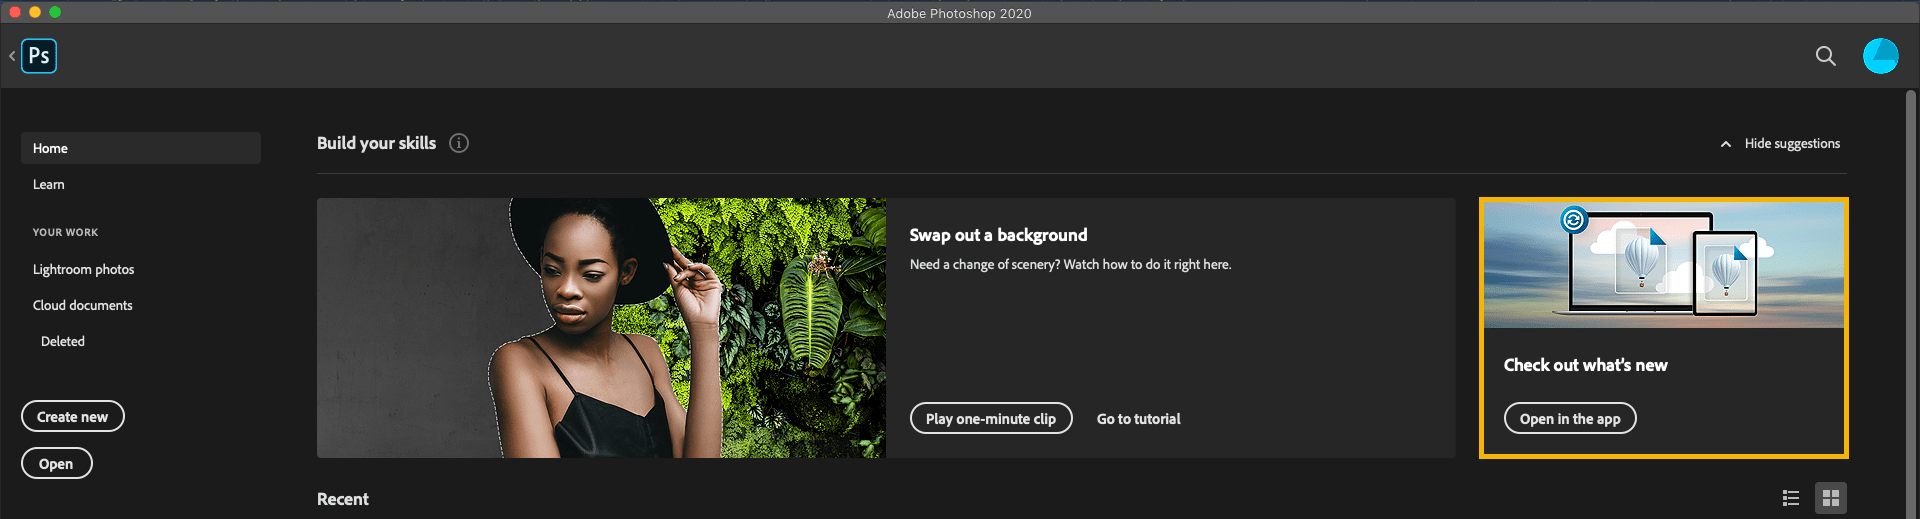Click Open in the app button
Viewport: 1920px width, 519px height.
pos(1570,418)
